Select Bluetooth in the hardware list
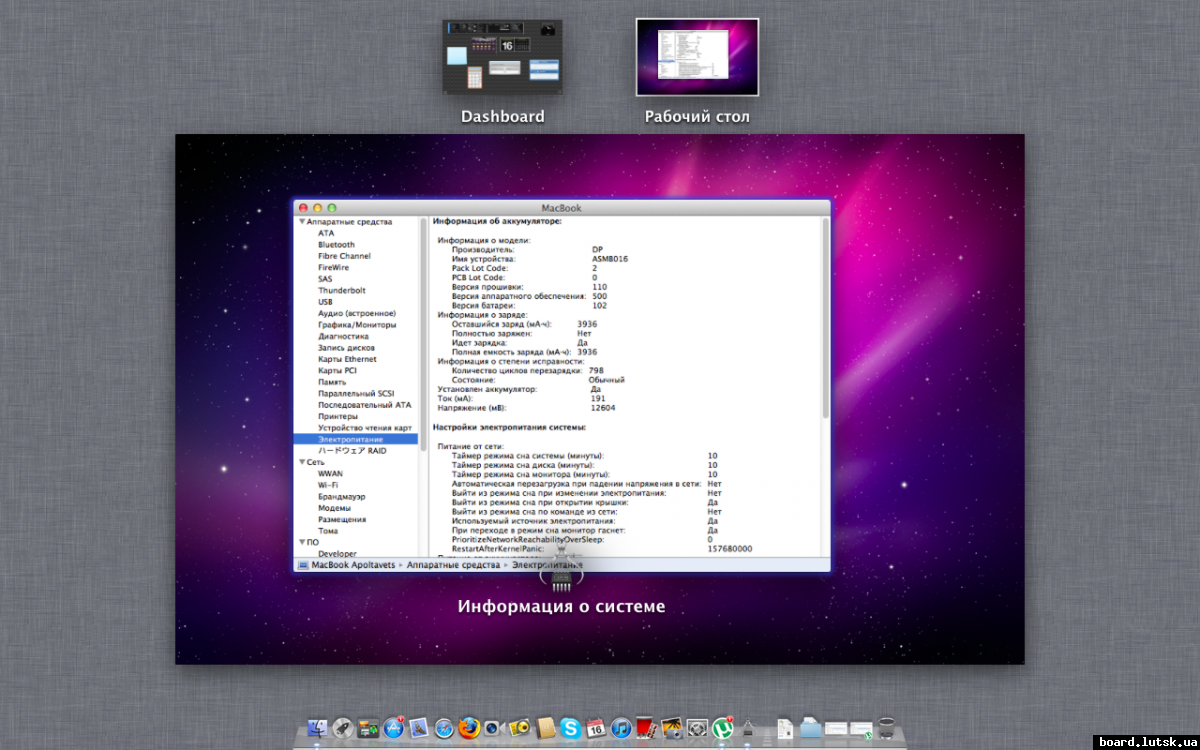This screenshot has width=1200, height=750. [336, 245]
